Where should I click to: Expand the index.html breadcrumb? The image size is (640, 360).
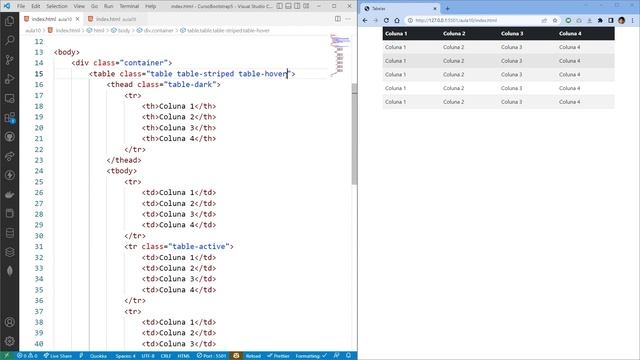[64, 30]
